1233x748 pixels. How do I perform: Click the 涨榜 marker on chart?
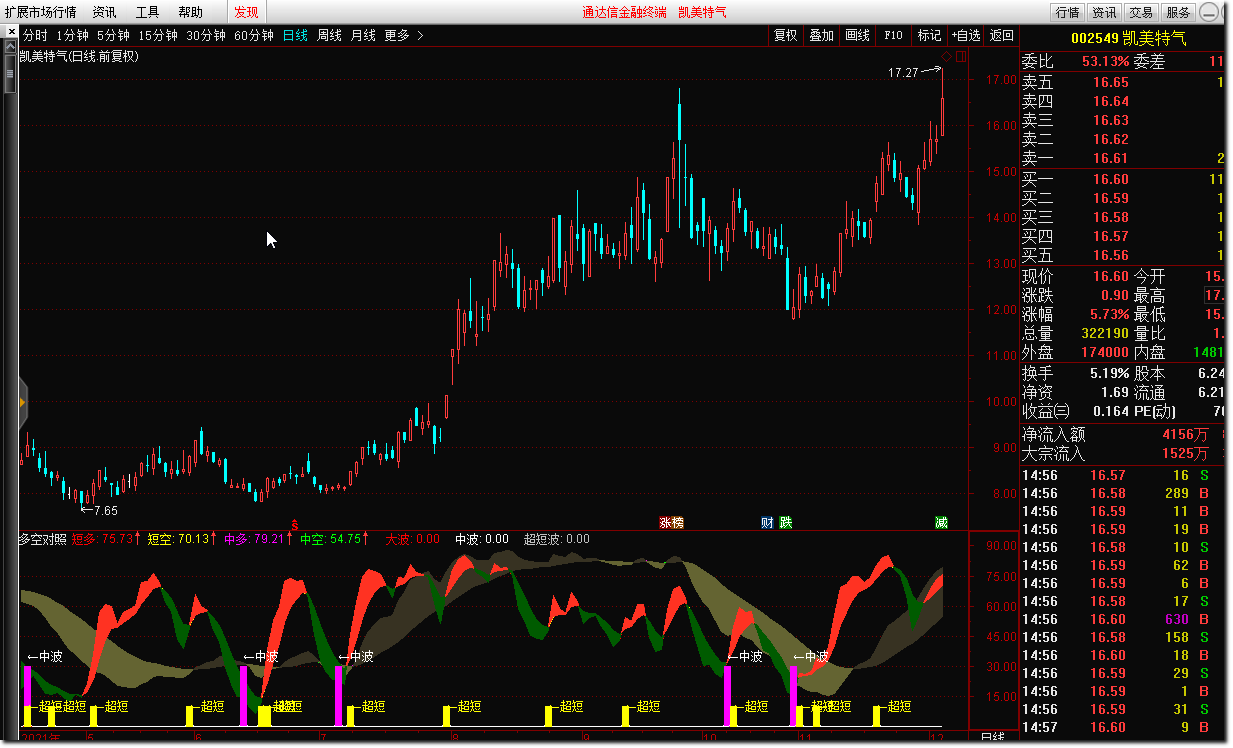coord(671,522)
